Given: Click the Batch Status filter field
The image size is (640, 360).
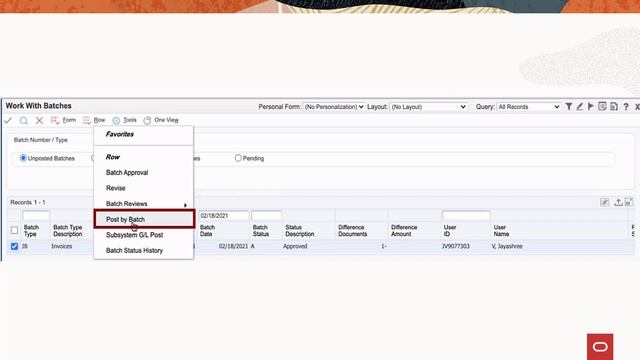Looking at the screenshot, I should [x=266, y=216].
